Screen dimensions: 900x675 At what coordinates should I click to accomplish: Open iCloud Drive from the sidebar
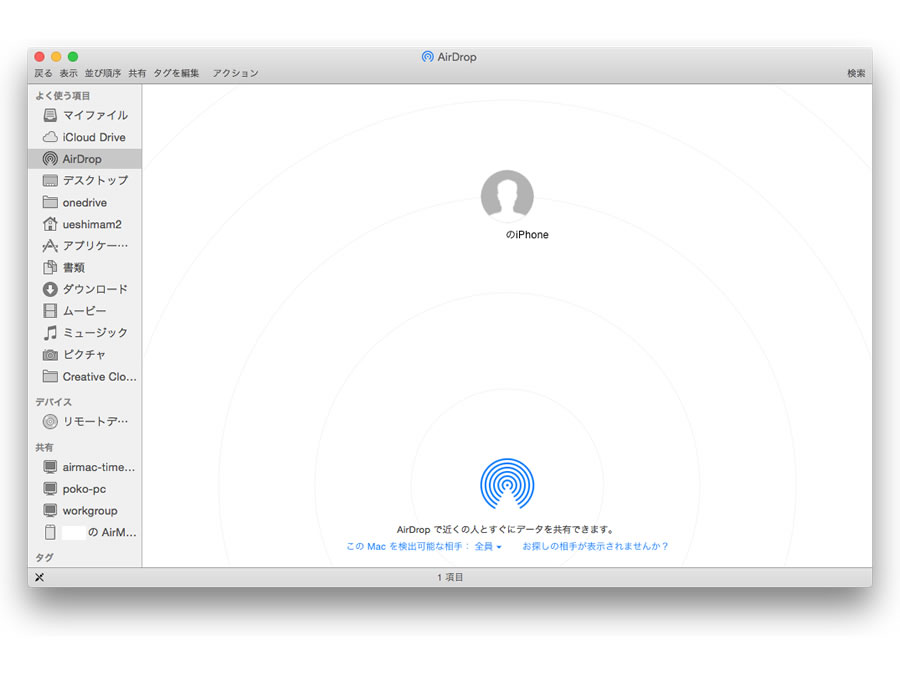pyautogui.click(x=85, y=137)
